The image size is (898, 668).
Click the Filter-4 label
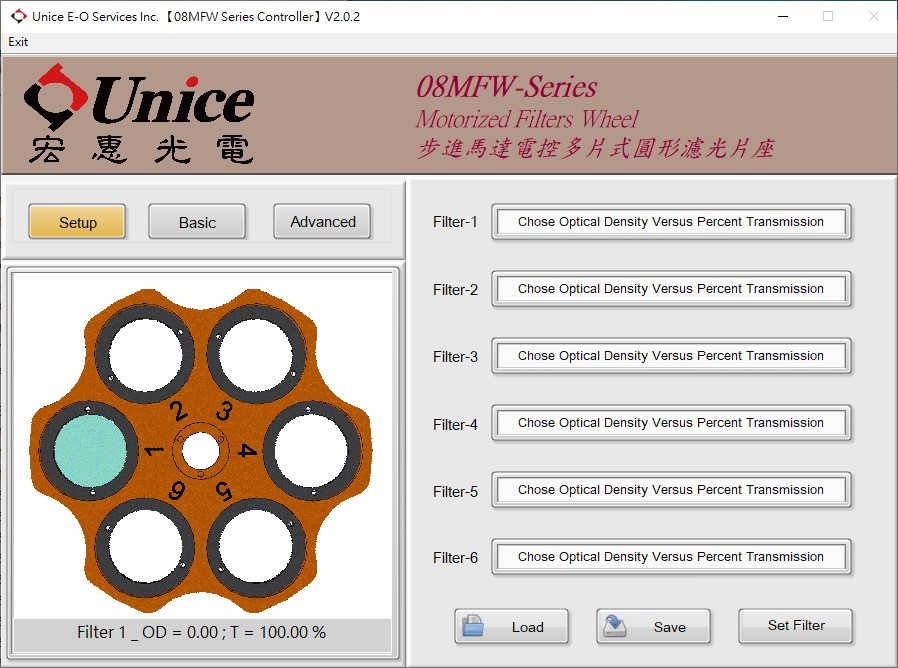455,425
